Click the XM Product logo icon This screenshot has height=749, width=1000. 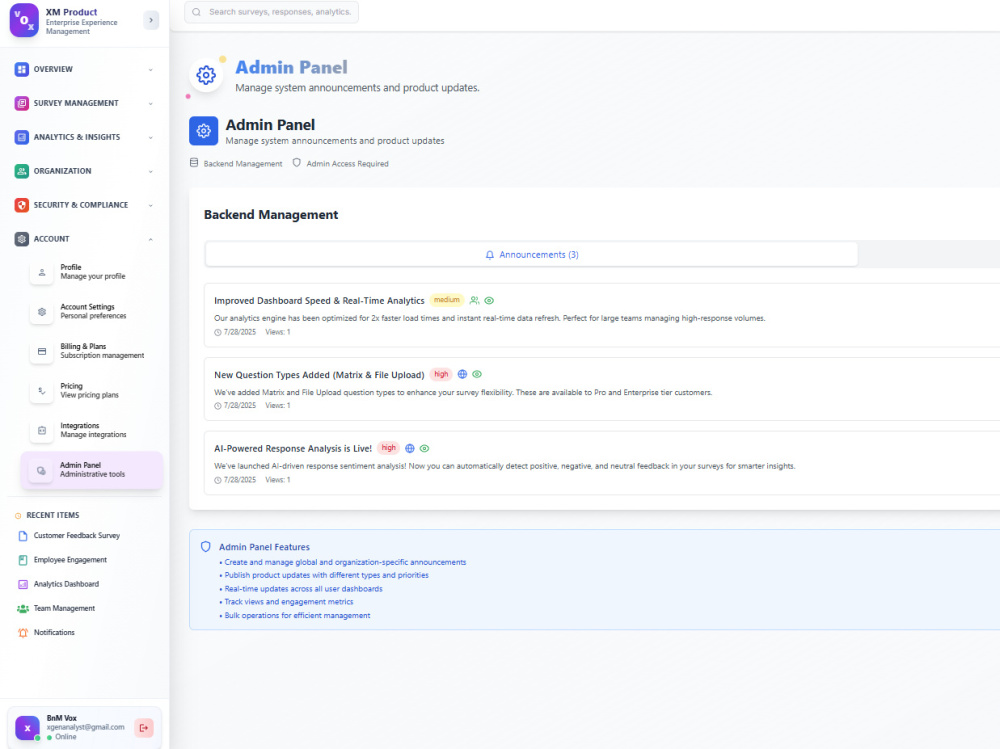[24, 20]
